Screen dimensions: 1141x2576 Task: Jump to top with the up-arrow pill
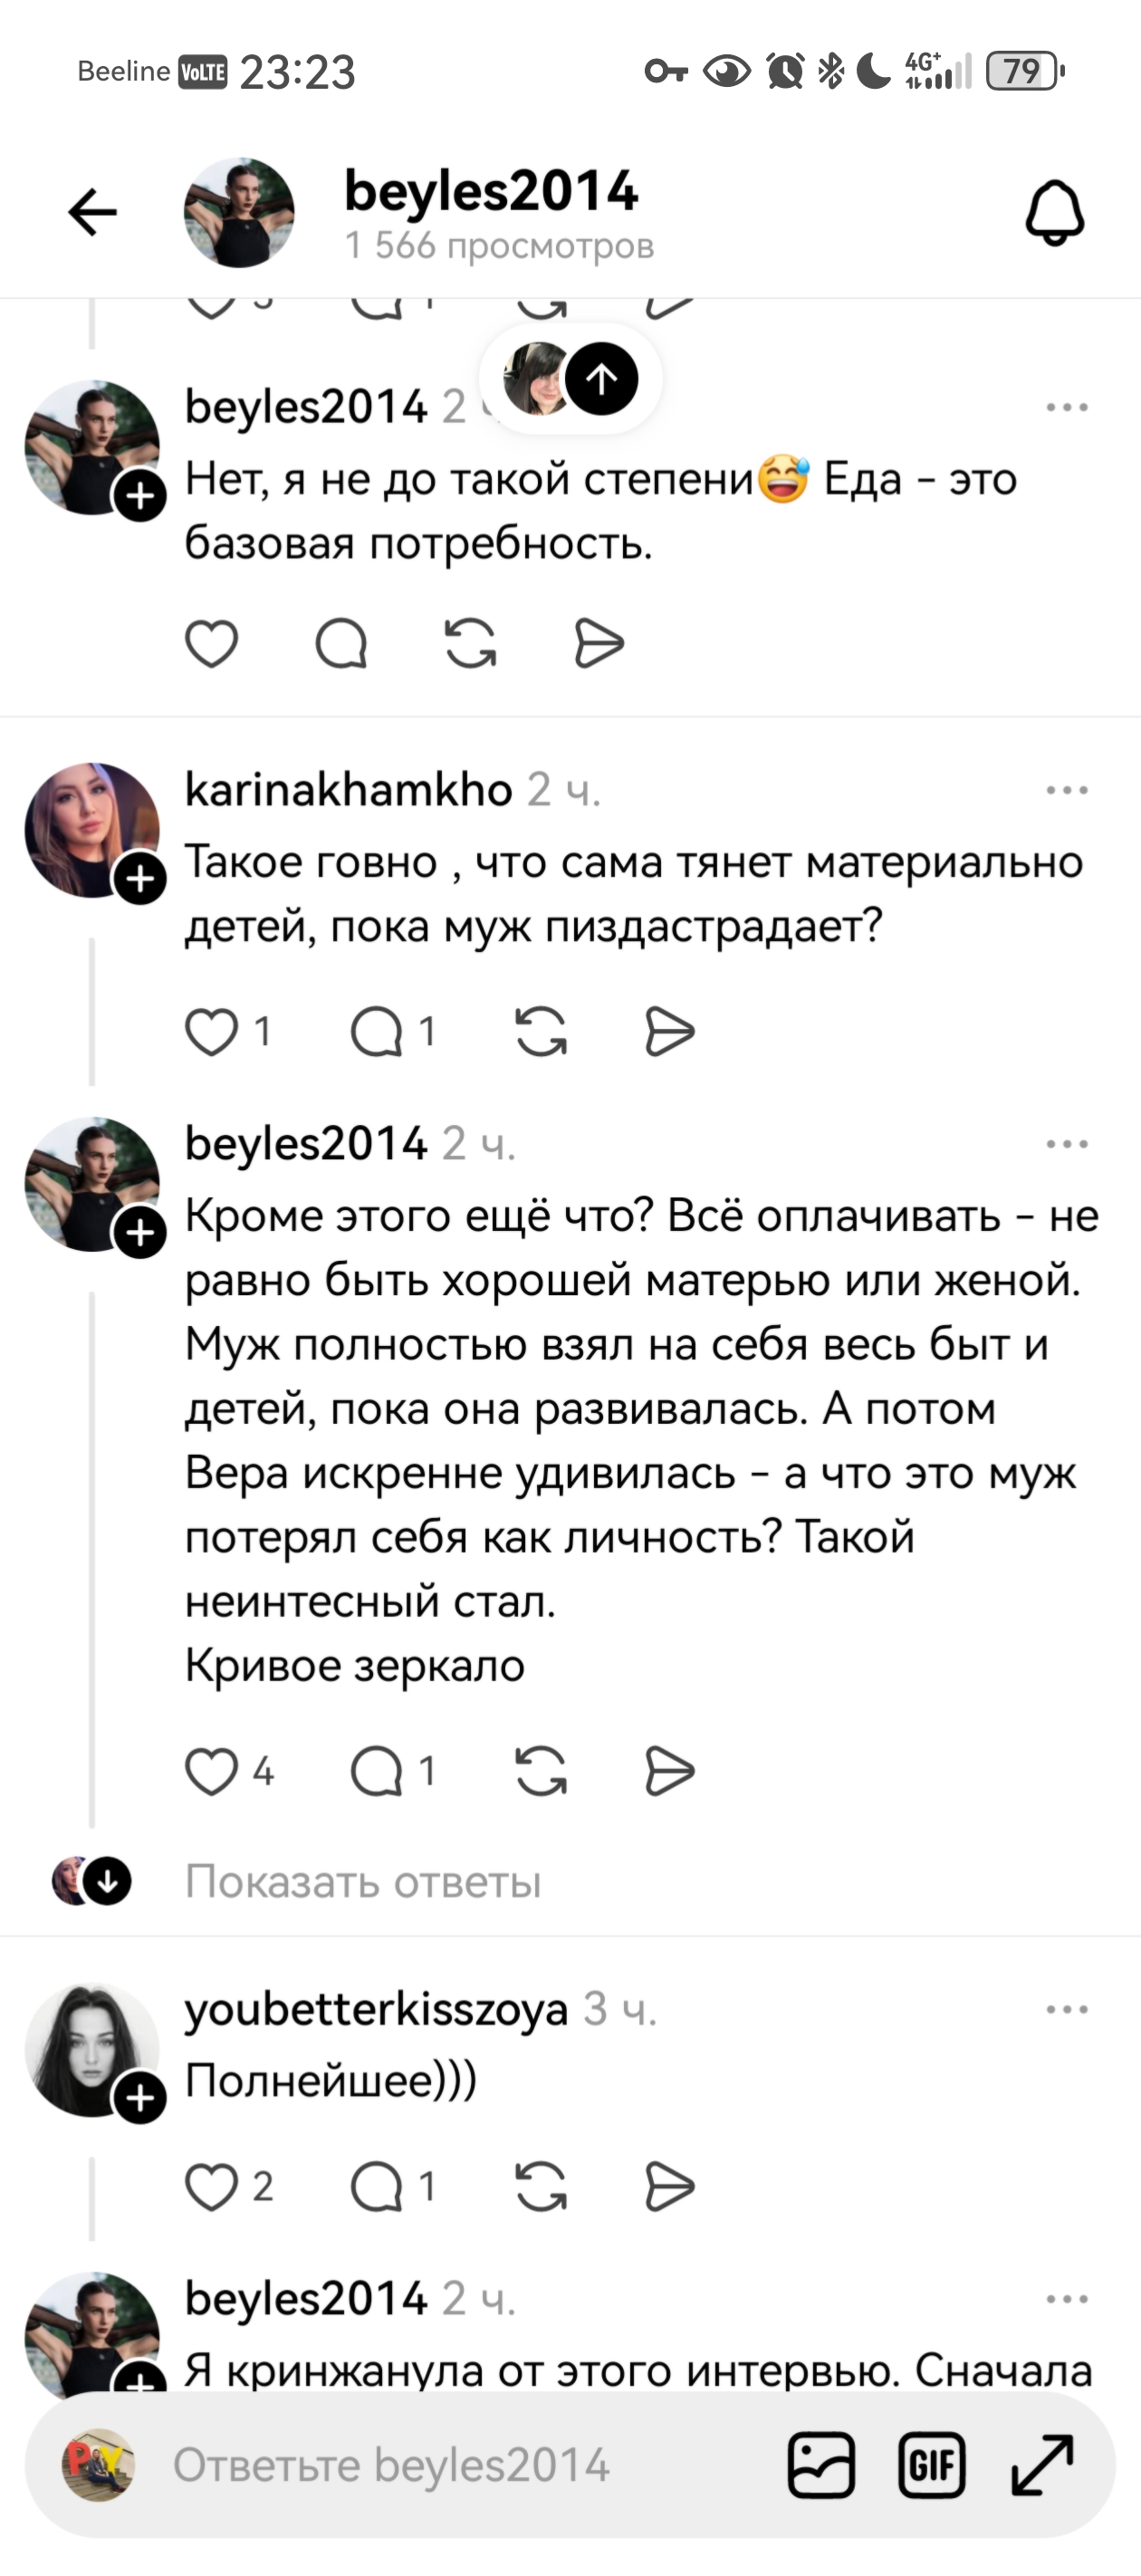click(x=601, y=379)
